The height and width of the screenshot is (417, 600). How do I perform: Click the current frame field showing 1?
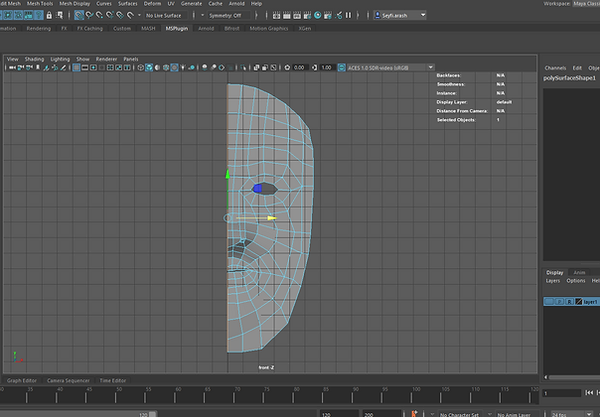562,393
